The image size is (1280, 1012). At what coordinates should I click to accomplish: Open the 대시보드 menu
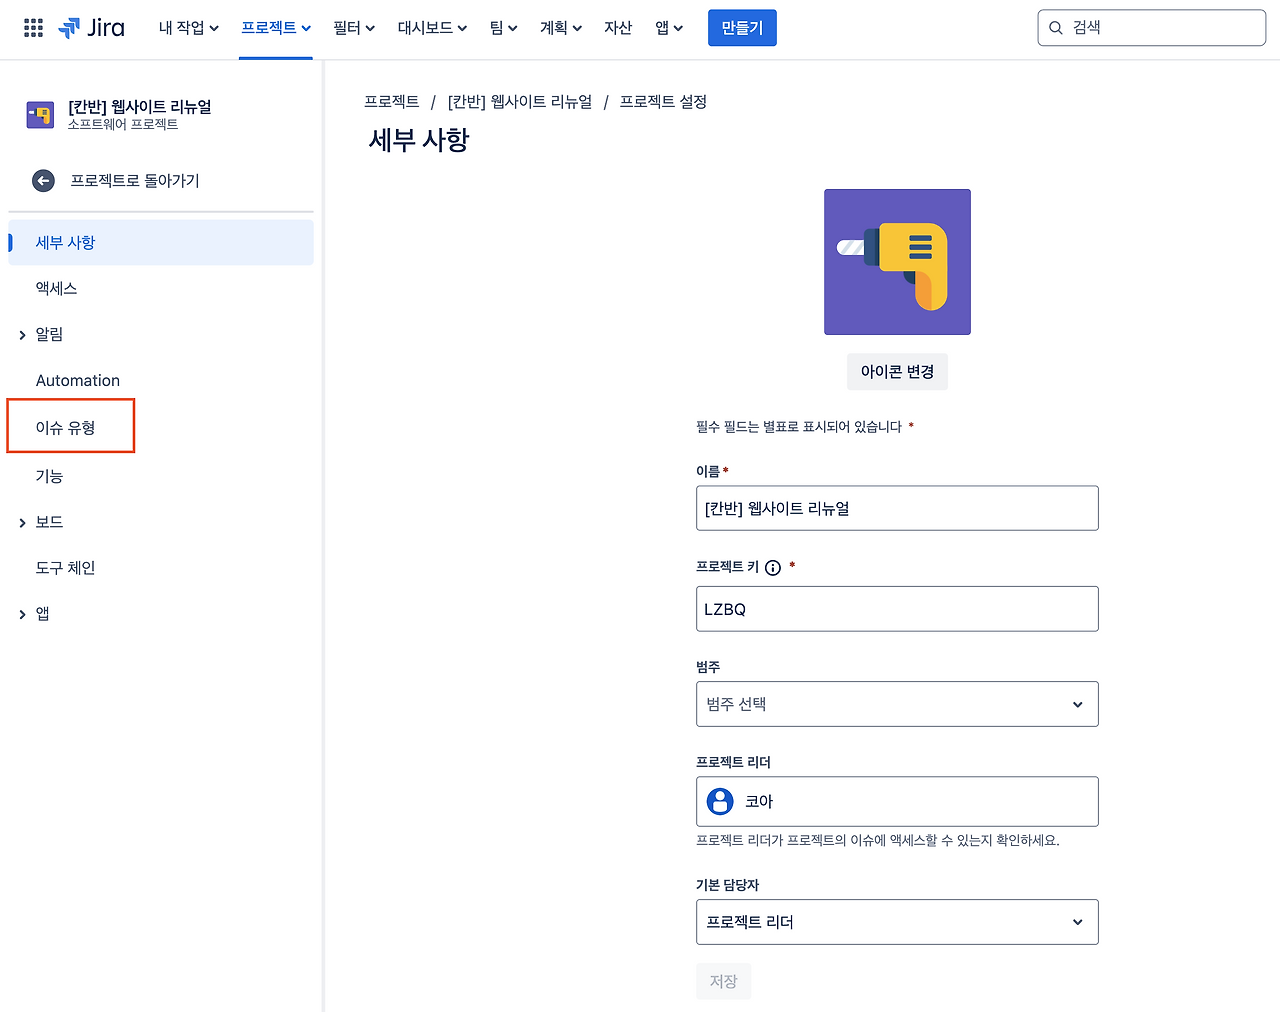click(431, 27)
